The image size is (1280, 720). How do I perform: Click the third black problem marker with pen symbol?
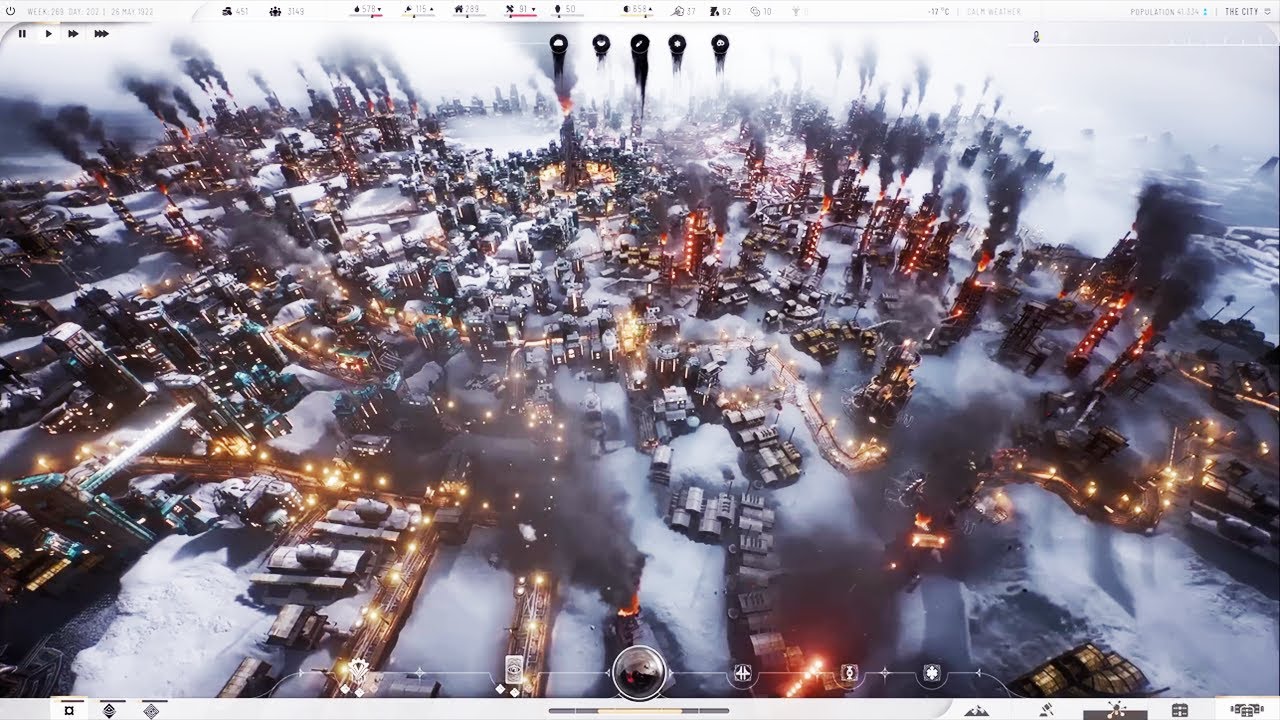(x=640, y=45)
